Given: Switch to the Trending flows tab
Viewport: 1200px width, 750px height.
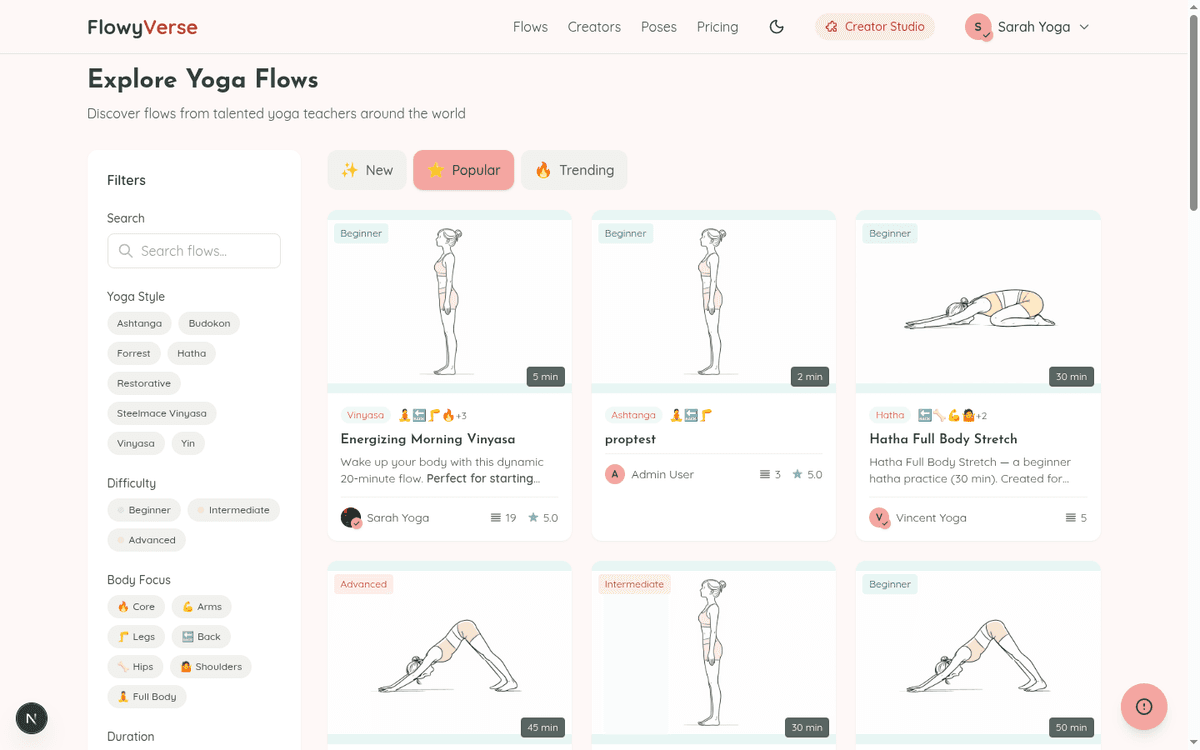Looking at the screenshot, I should 574,170.
